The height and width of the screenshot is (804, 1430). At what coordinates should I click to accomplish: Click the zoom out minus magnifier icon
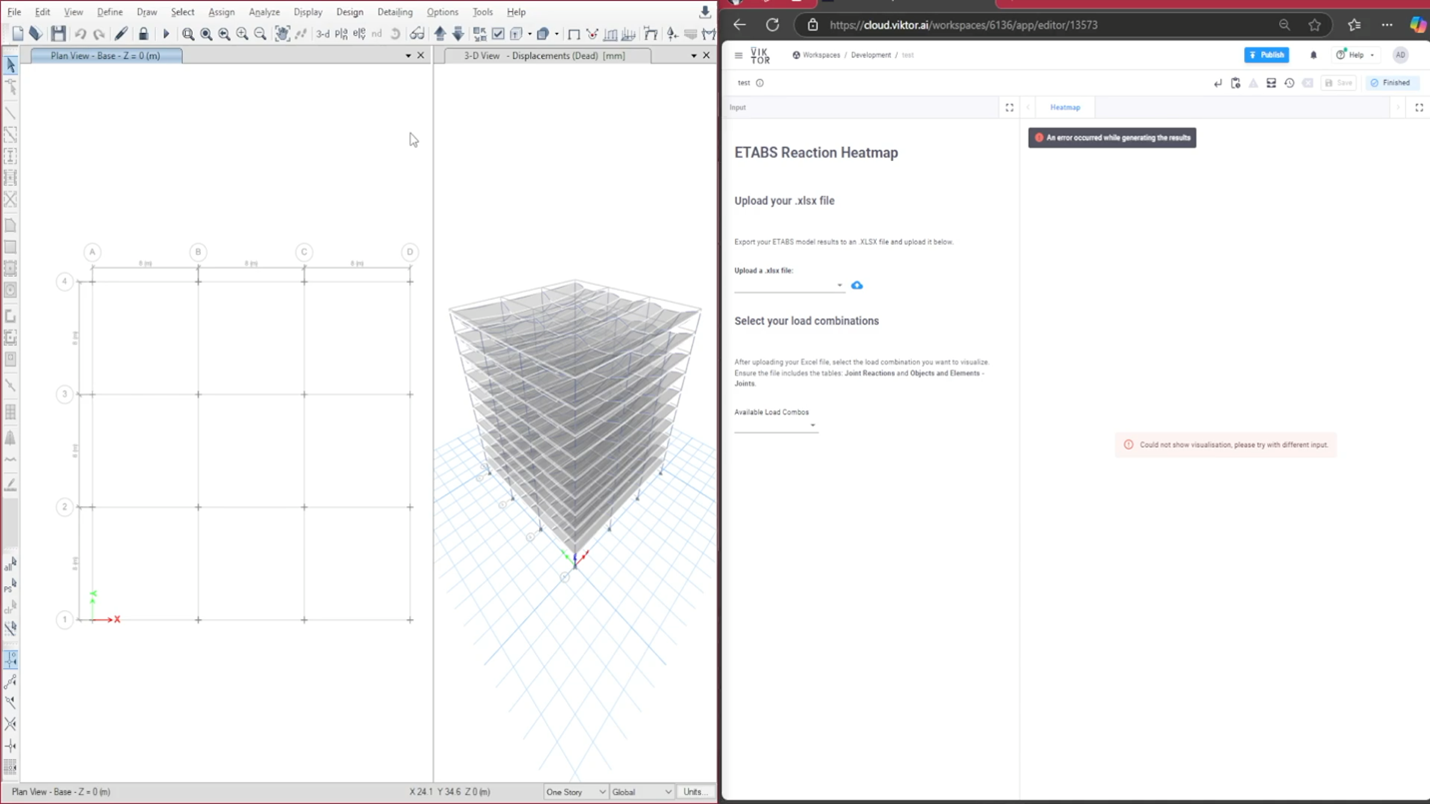tap(260, 34)
